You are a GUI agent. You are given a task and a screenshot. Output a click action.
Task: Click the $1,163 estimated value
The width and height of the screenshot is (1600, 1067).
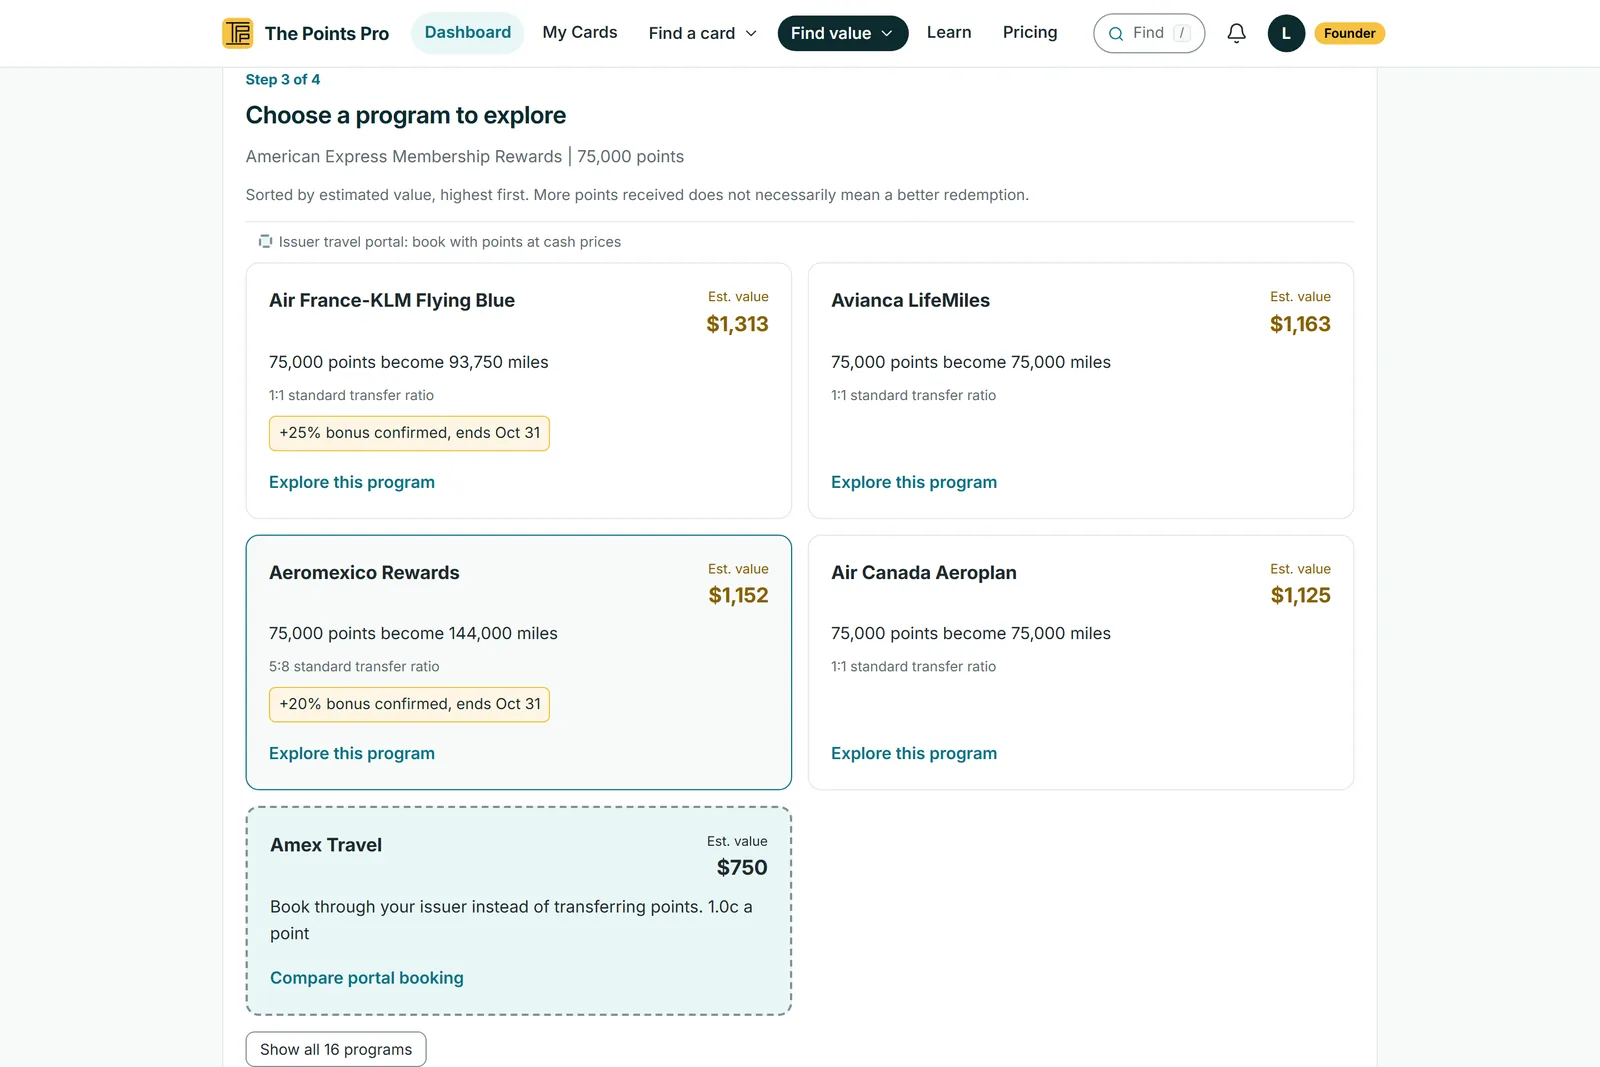[x=1300, y=324]
